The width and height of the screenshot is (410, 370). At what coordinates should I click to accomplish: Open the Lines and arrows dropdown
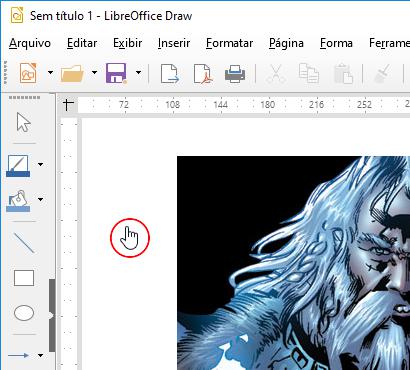click(x=41, y=355)
